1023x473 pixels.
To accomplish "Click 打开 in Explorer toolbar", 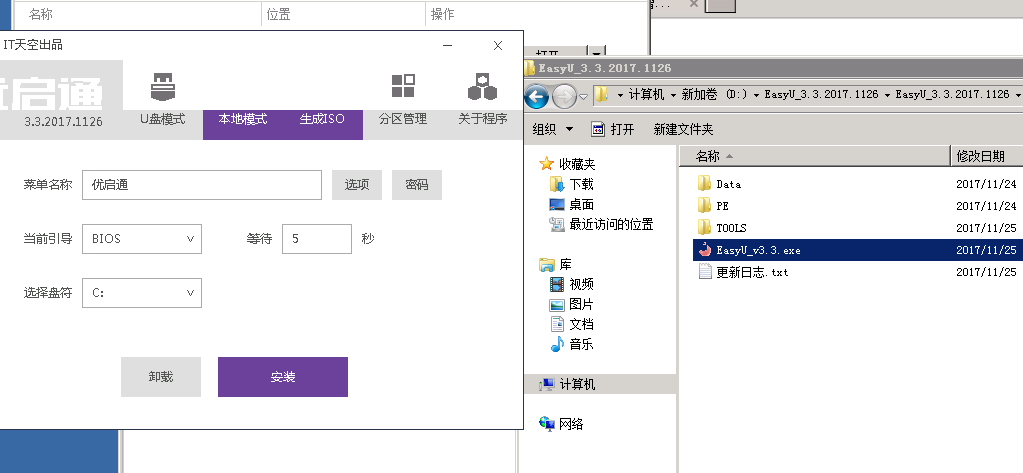I will (x=612, y=129).
